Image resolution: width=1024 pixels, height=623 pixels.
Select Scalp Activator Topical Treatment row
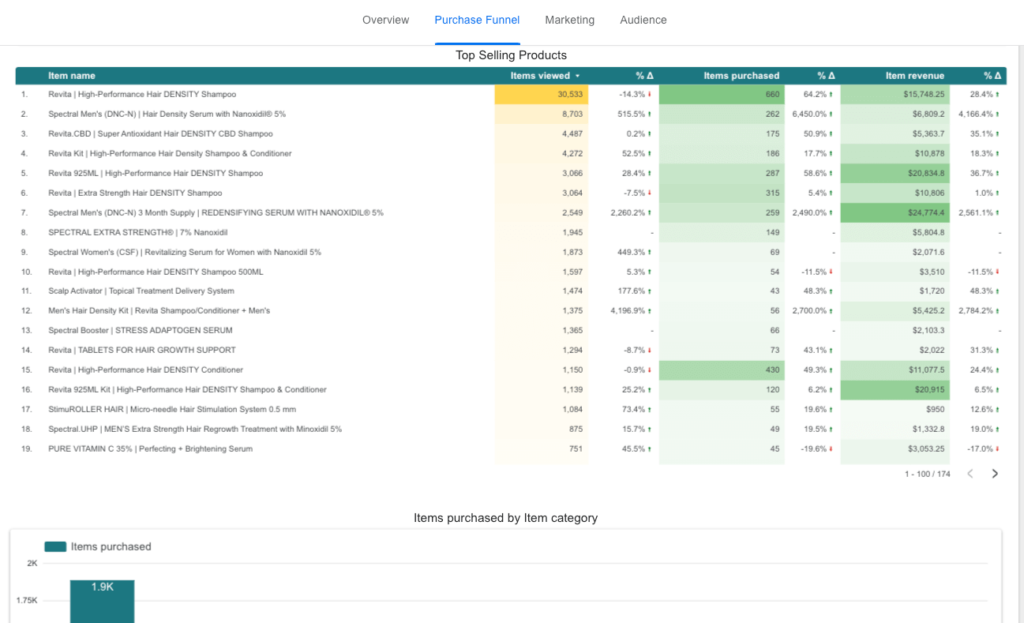point(511,291)
